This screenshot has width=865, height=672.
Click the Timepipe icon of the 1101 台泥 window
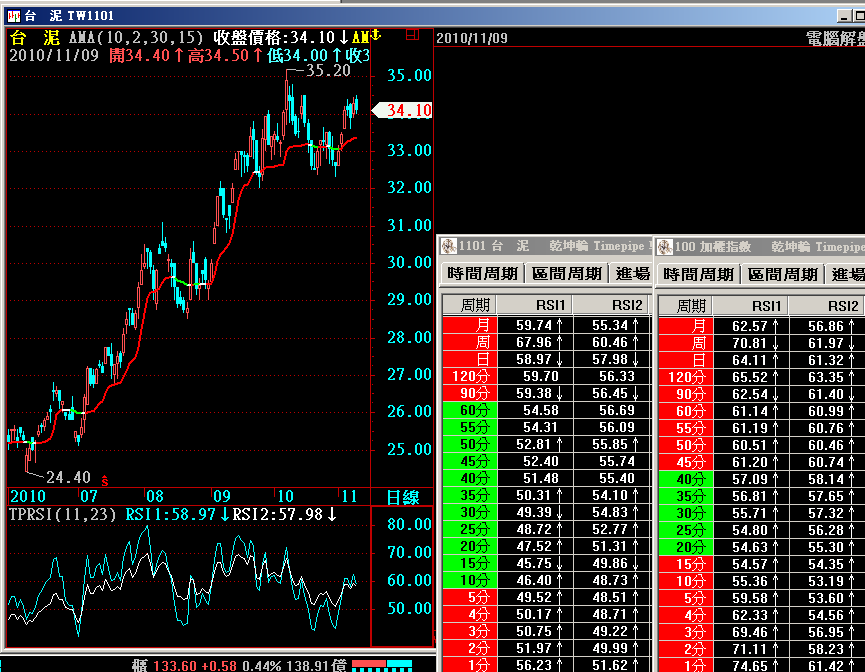coord(448,246)
